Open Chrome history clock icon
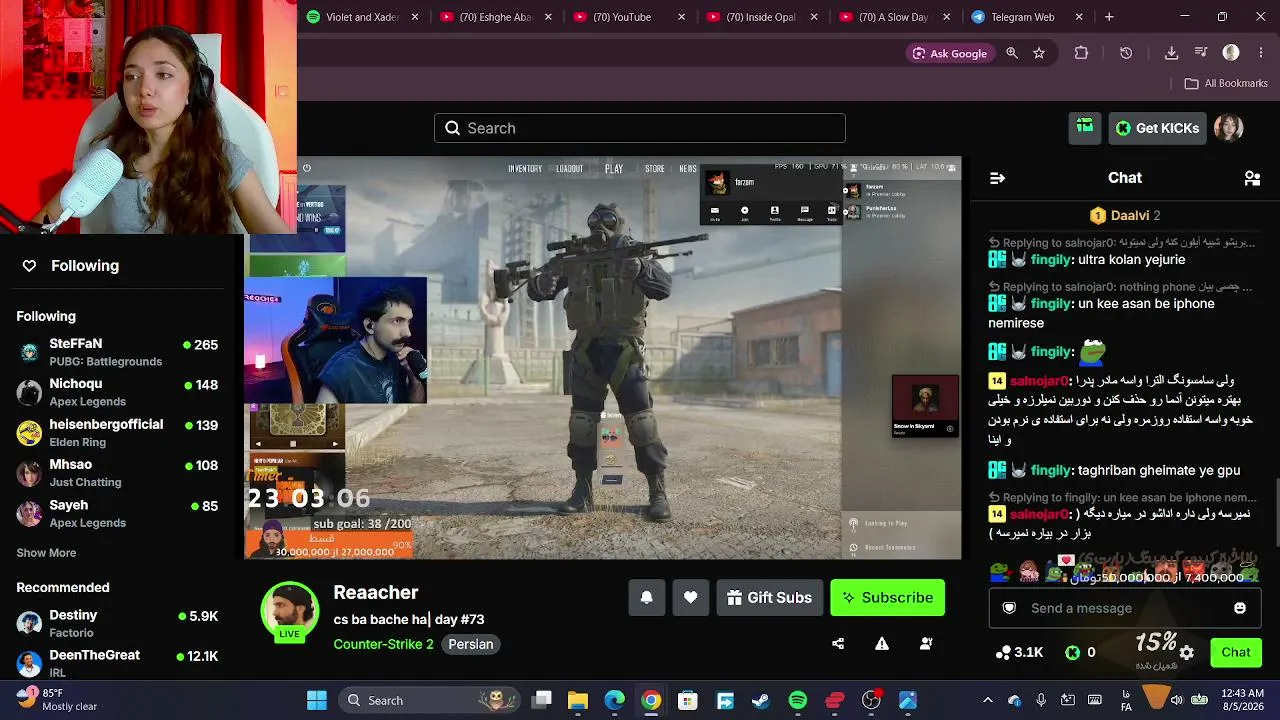The height and width of the screenshot is (720, 1280). 1126,53
